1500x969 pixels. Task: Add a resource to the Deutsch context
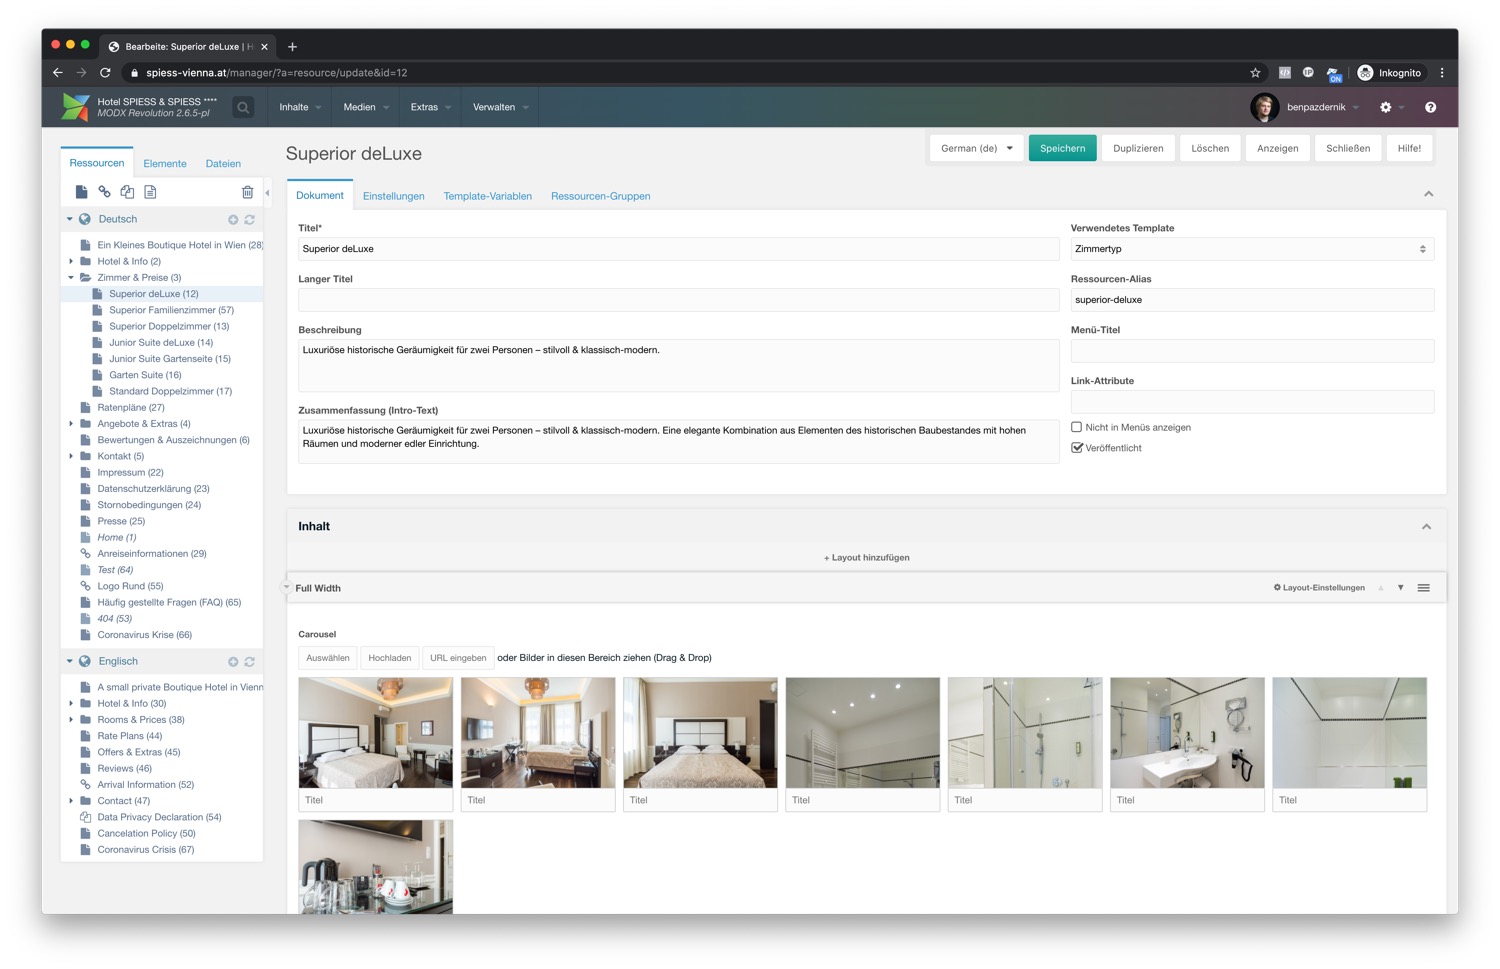(x=233, y=219)
